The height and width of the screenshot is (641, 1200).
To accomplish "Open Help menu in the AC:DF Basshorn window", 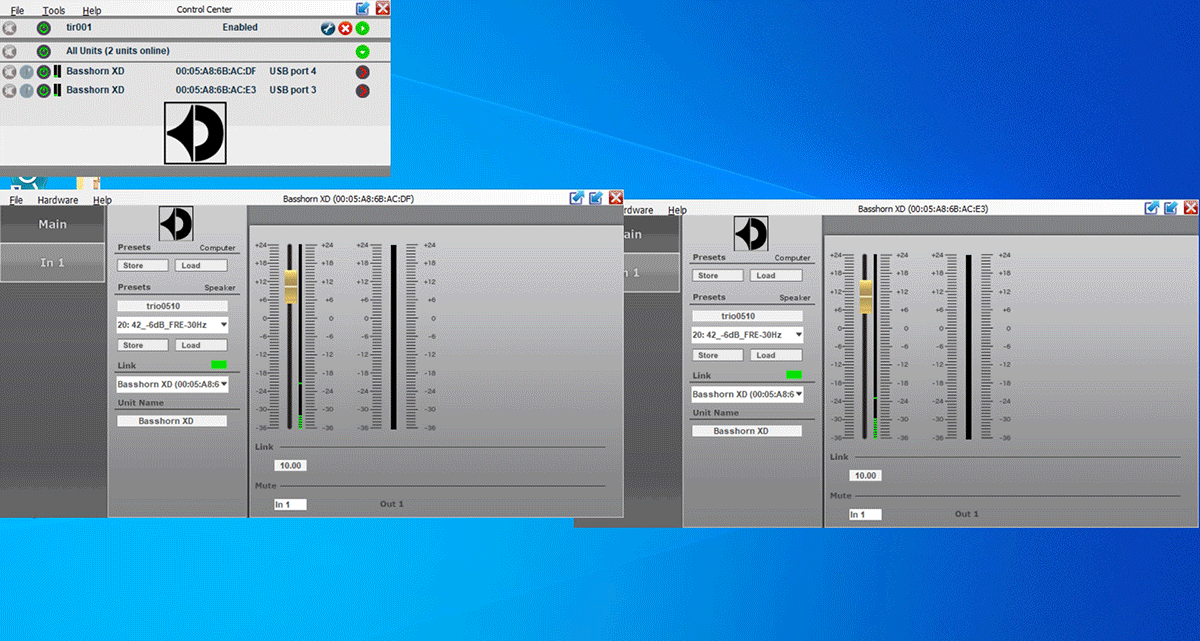I will (102, 200).
